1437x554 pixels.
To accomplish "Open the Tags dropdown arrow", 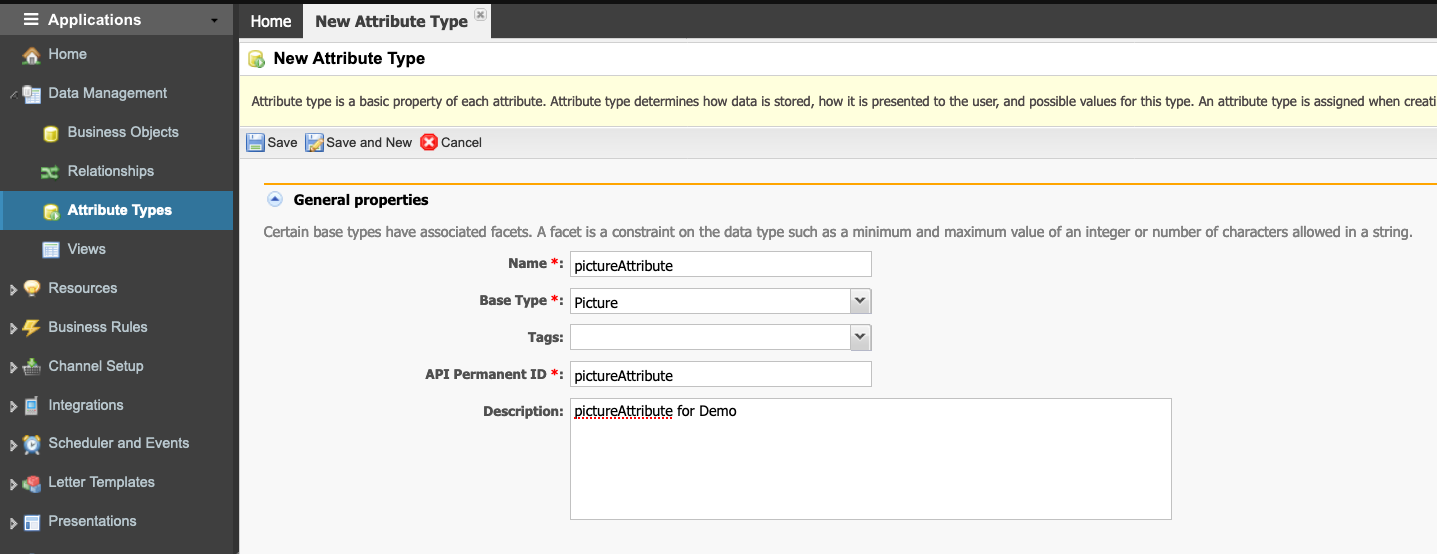I will 860,338.
